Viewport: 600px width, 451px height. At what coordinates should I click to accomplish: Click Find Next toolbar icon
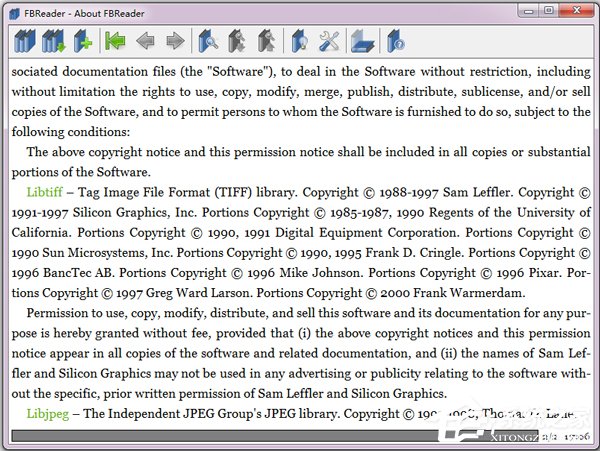tap(237, 41)
